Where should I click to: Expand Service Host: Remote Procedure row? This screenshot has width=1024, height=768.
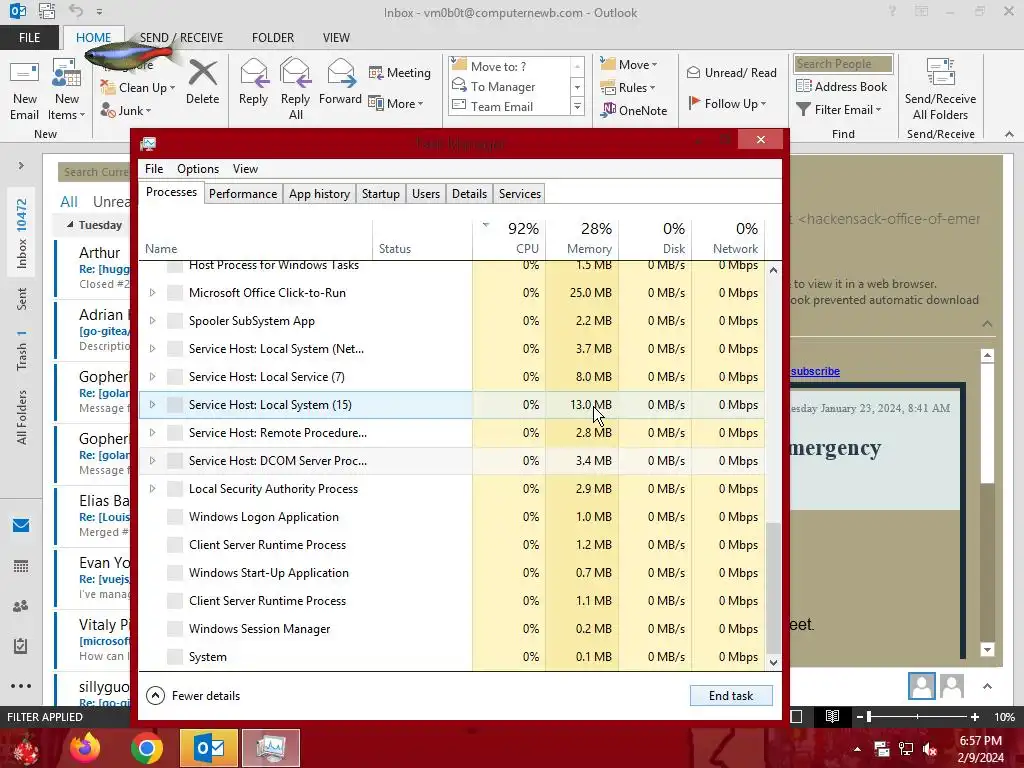coord(152,433)
